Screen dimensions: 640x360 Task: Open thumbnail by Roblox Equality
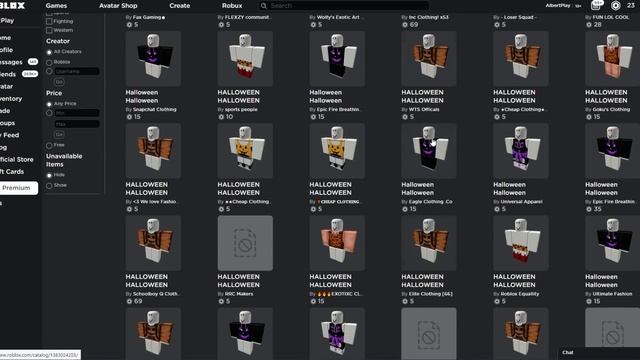click(520, 243)
